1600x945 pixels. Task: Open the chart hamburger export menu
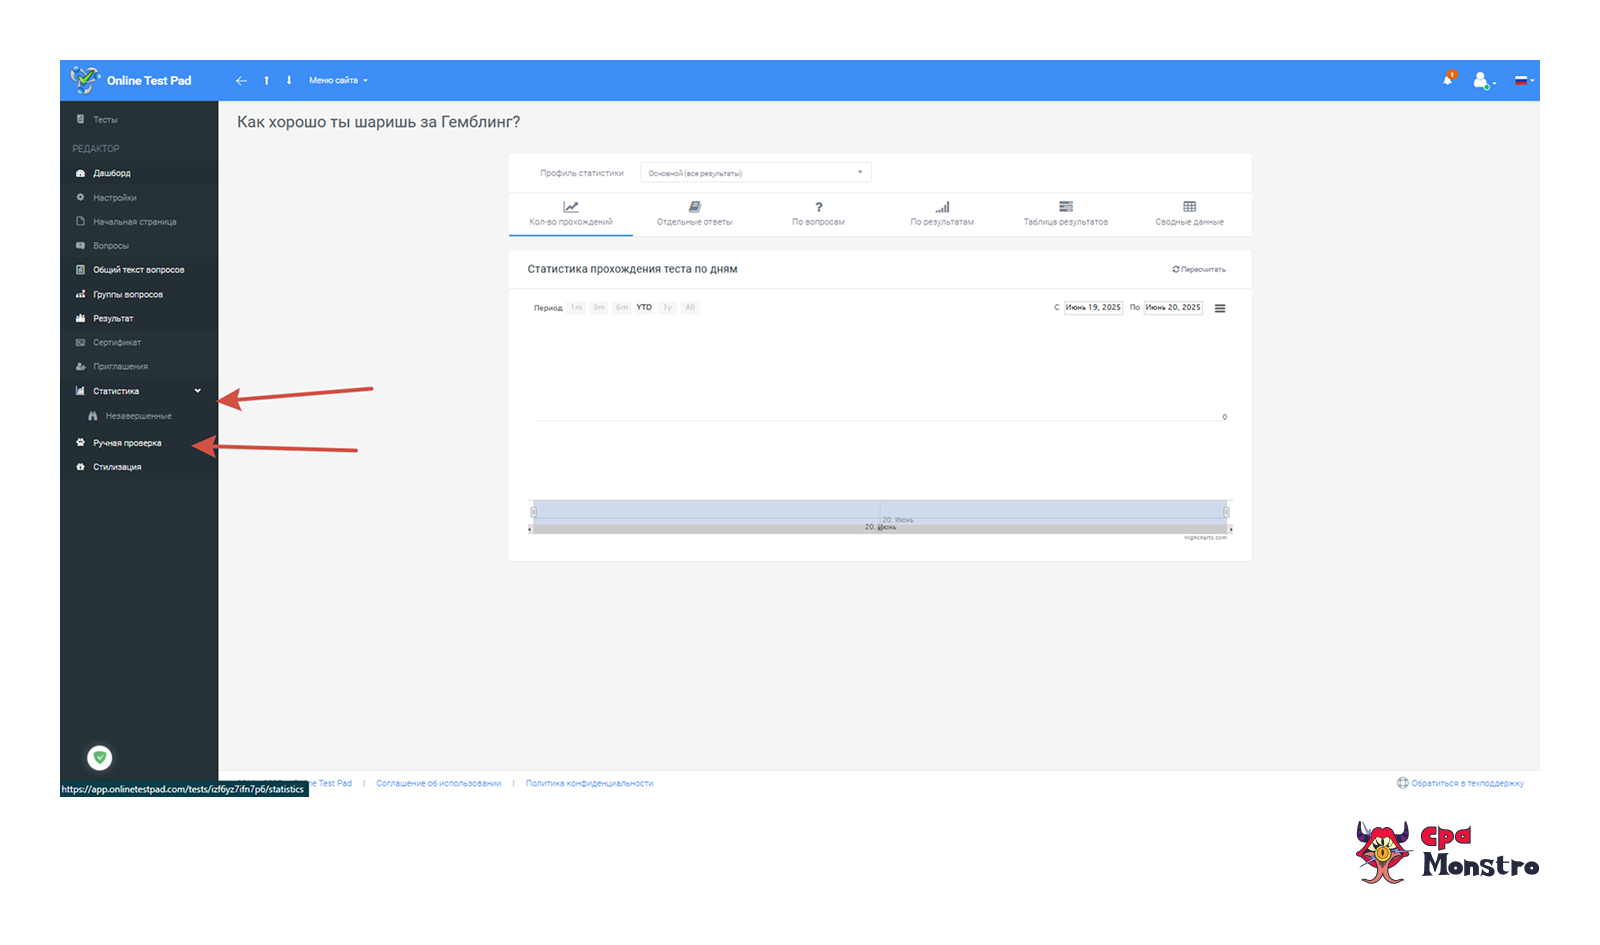point(1220,309)
